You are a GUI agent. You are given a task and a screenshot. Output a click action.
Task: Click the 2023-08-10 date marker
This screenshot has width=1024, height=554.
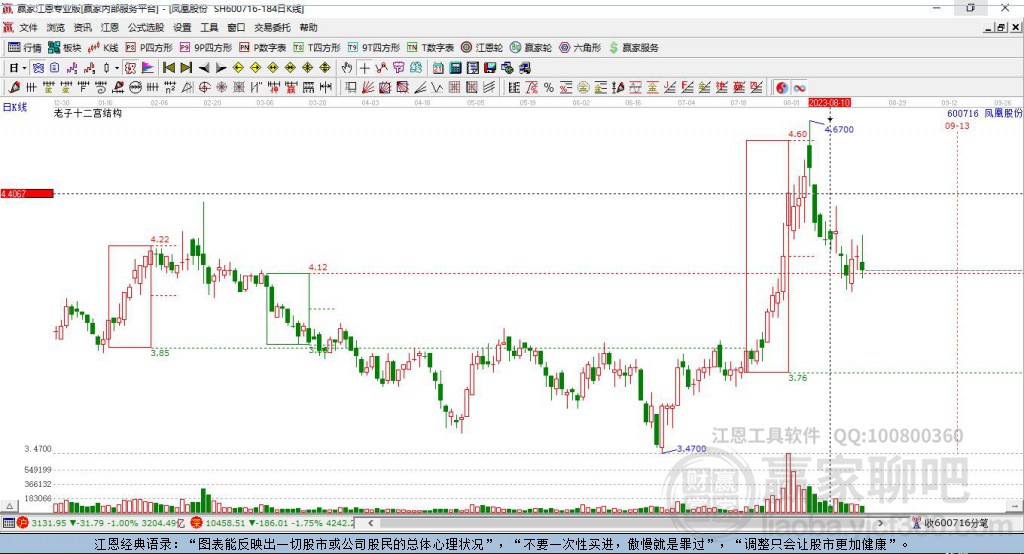pos(829,102)
